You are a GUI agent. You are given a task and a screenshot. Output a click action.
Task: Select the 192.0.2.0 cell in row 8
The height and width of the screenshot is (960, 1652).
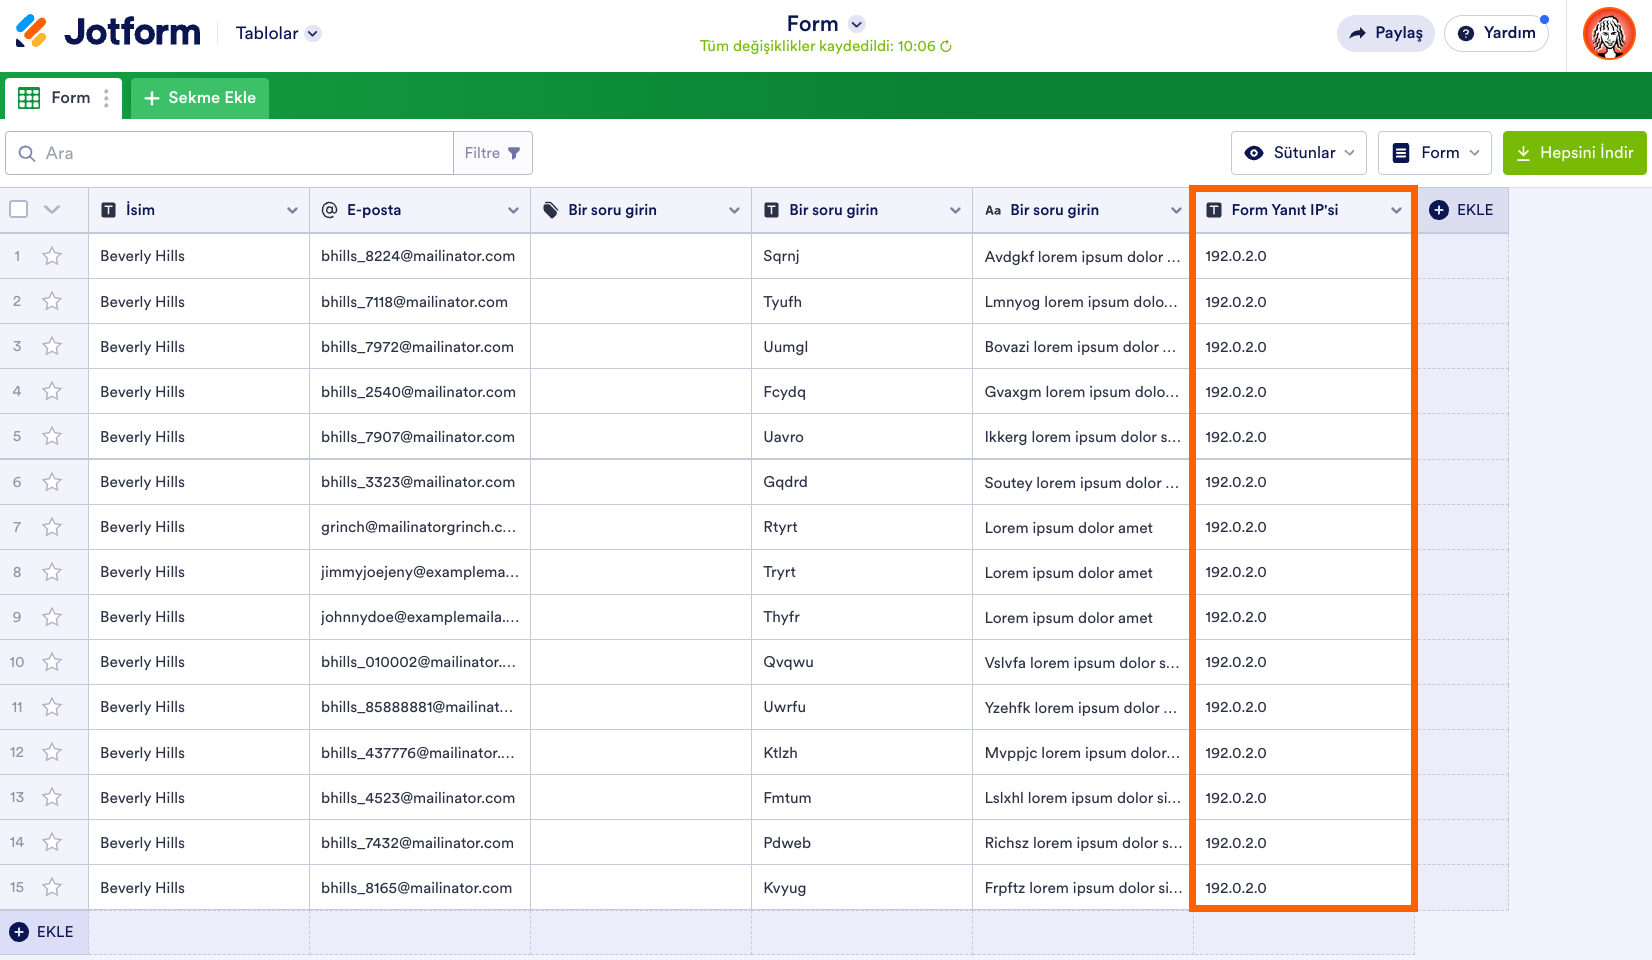[x=1304, y=572]
